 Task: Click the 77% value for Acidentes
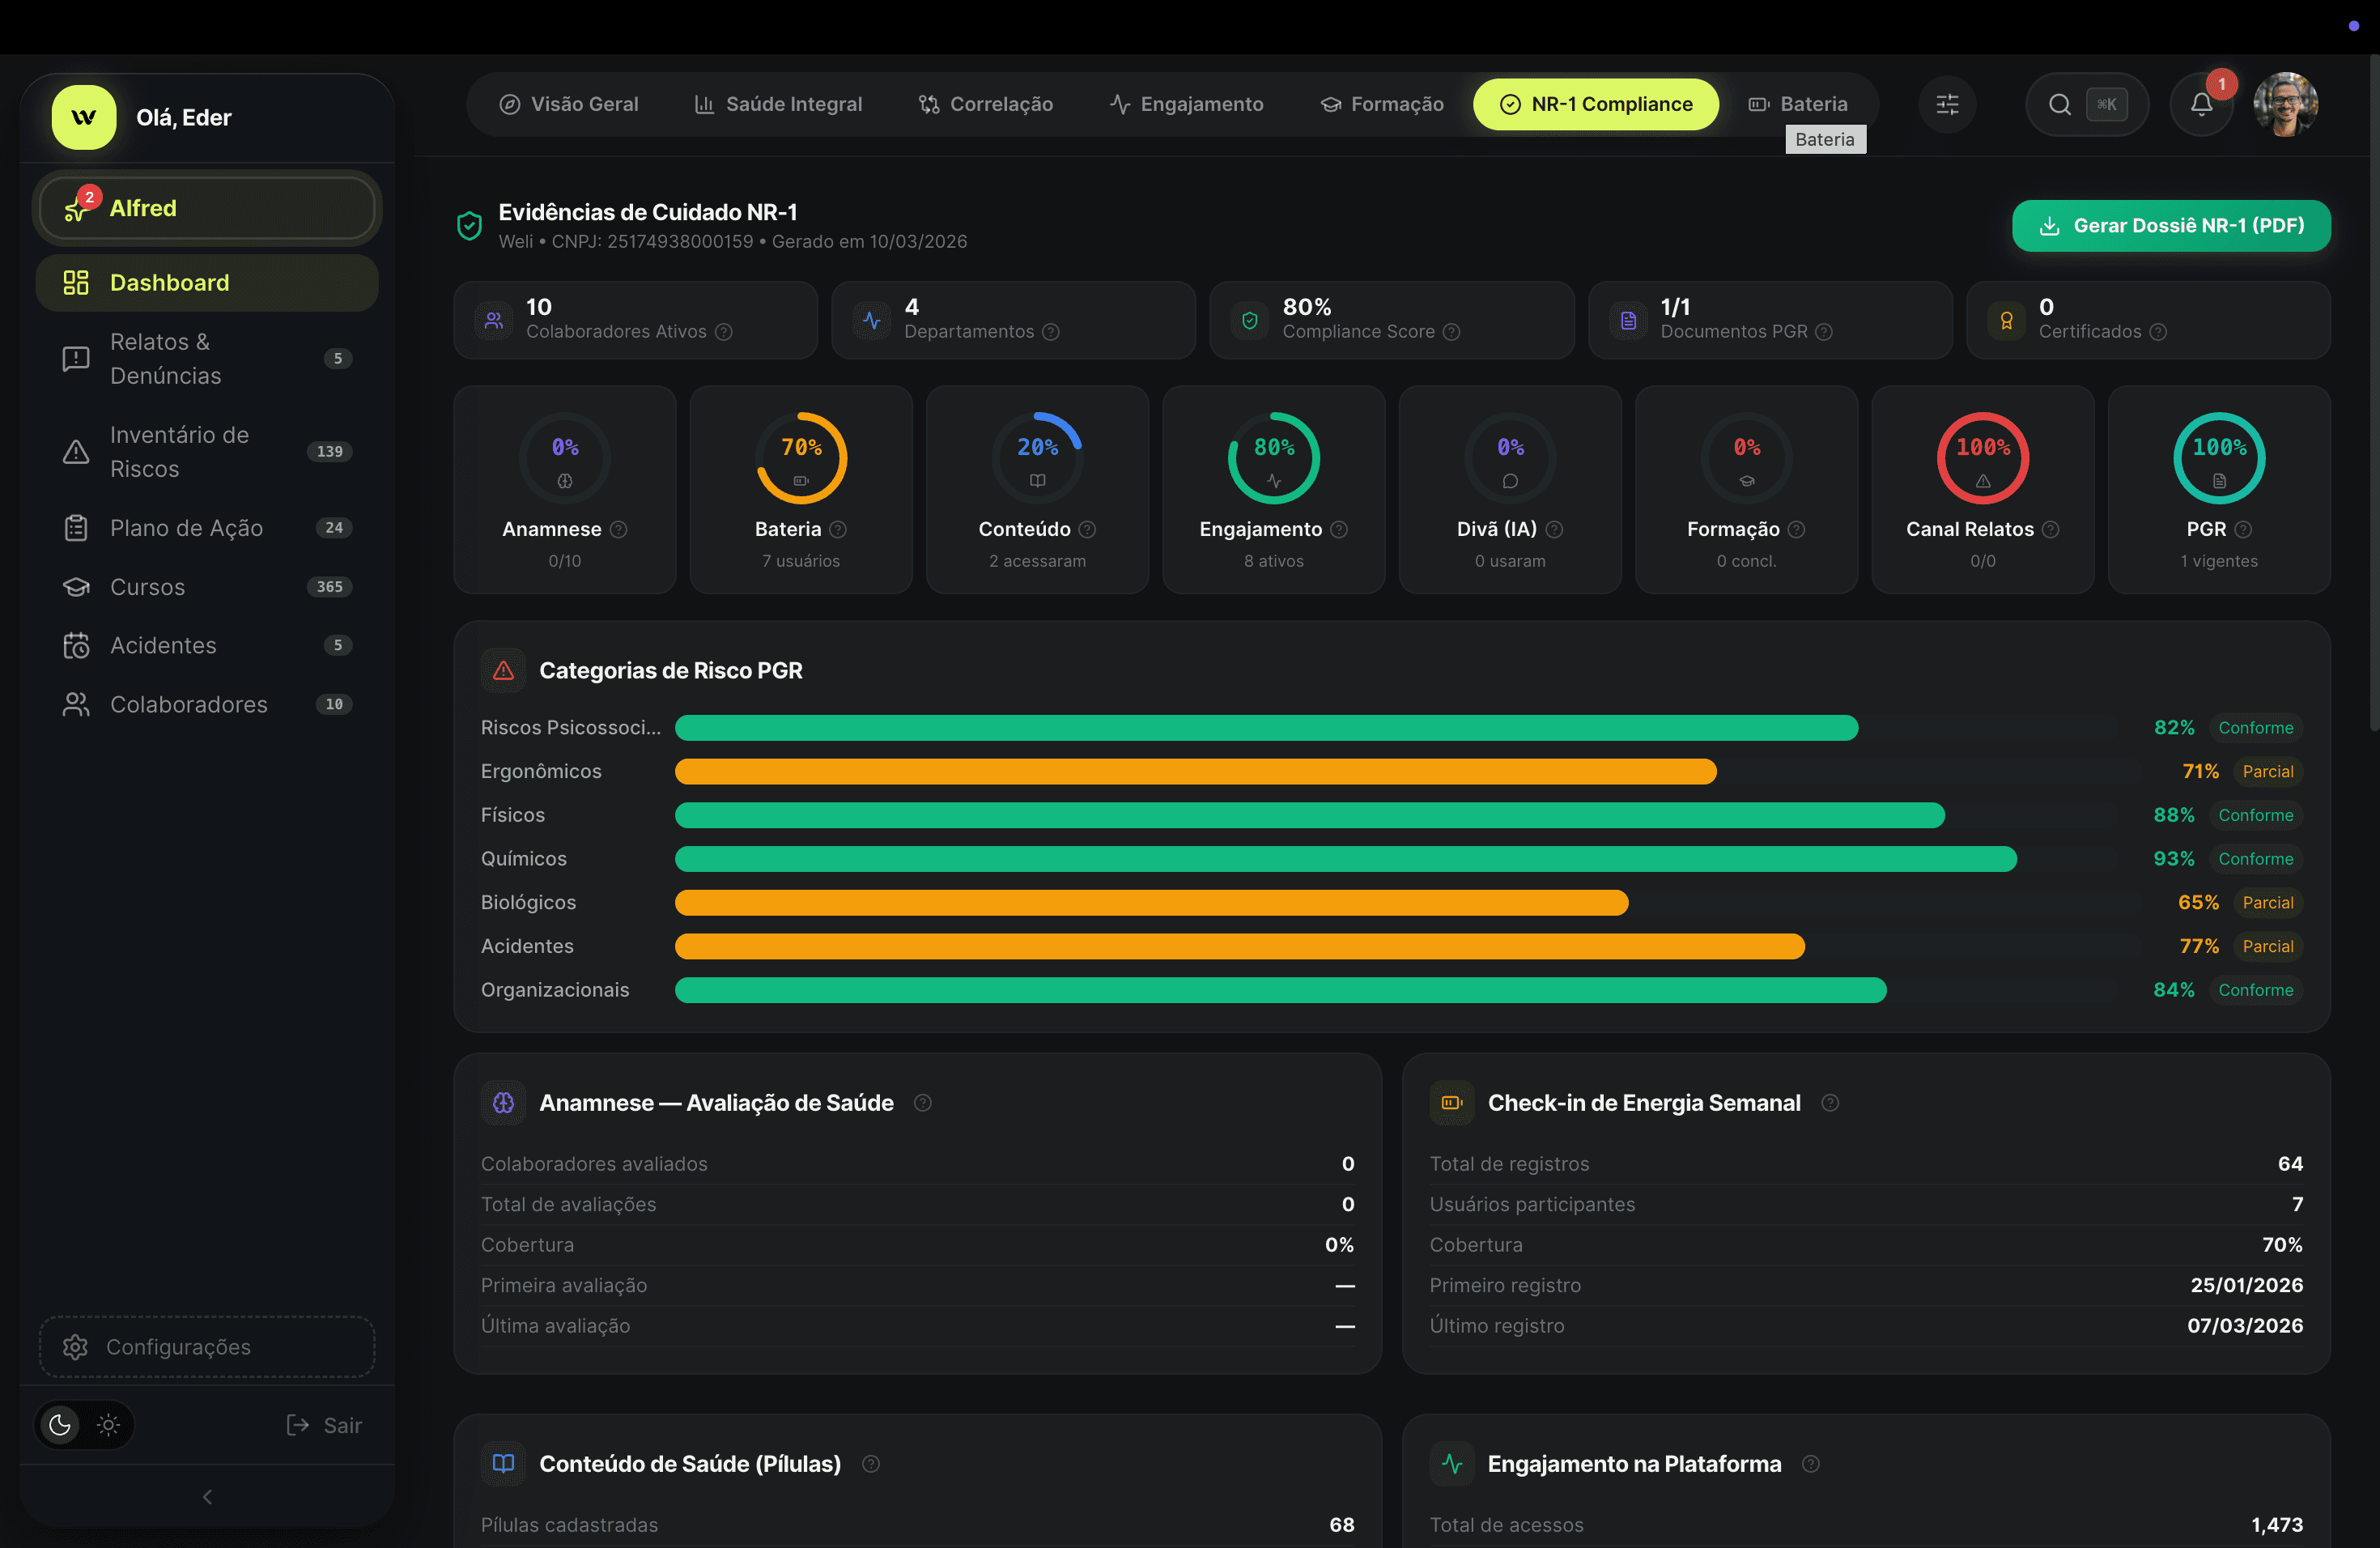pos(2199,946)
